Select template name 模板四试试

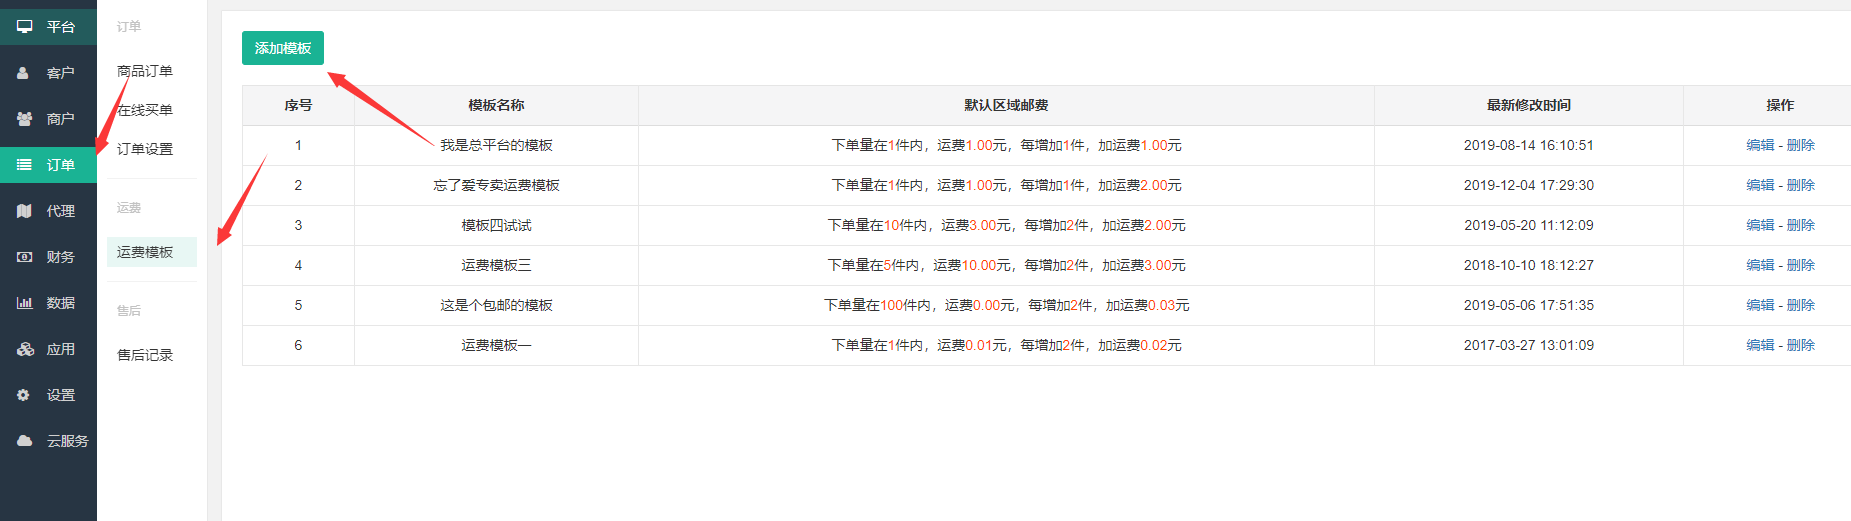click(x=496, y=225)
